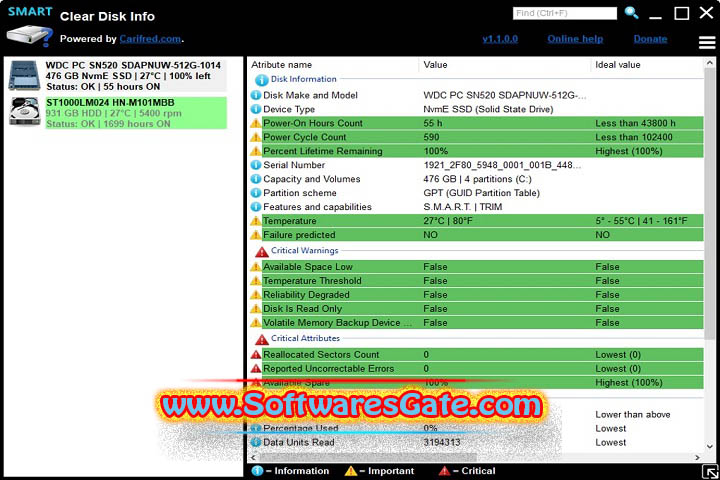Click the horizontal scrollbar left arrow
This screenshot has height=480, width=720.
(253, 457)
